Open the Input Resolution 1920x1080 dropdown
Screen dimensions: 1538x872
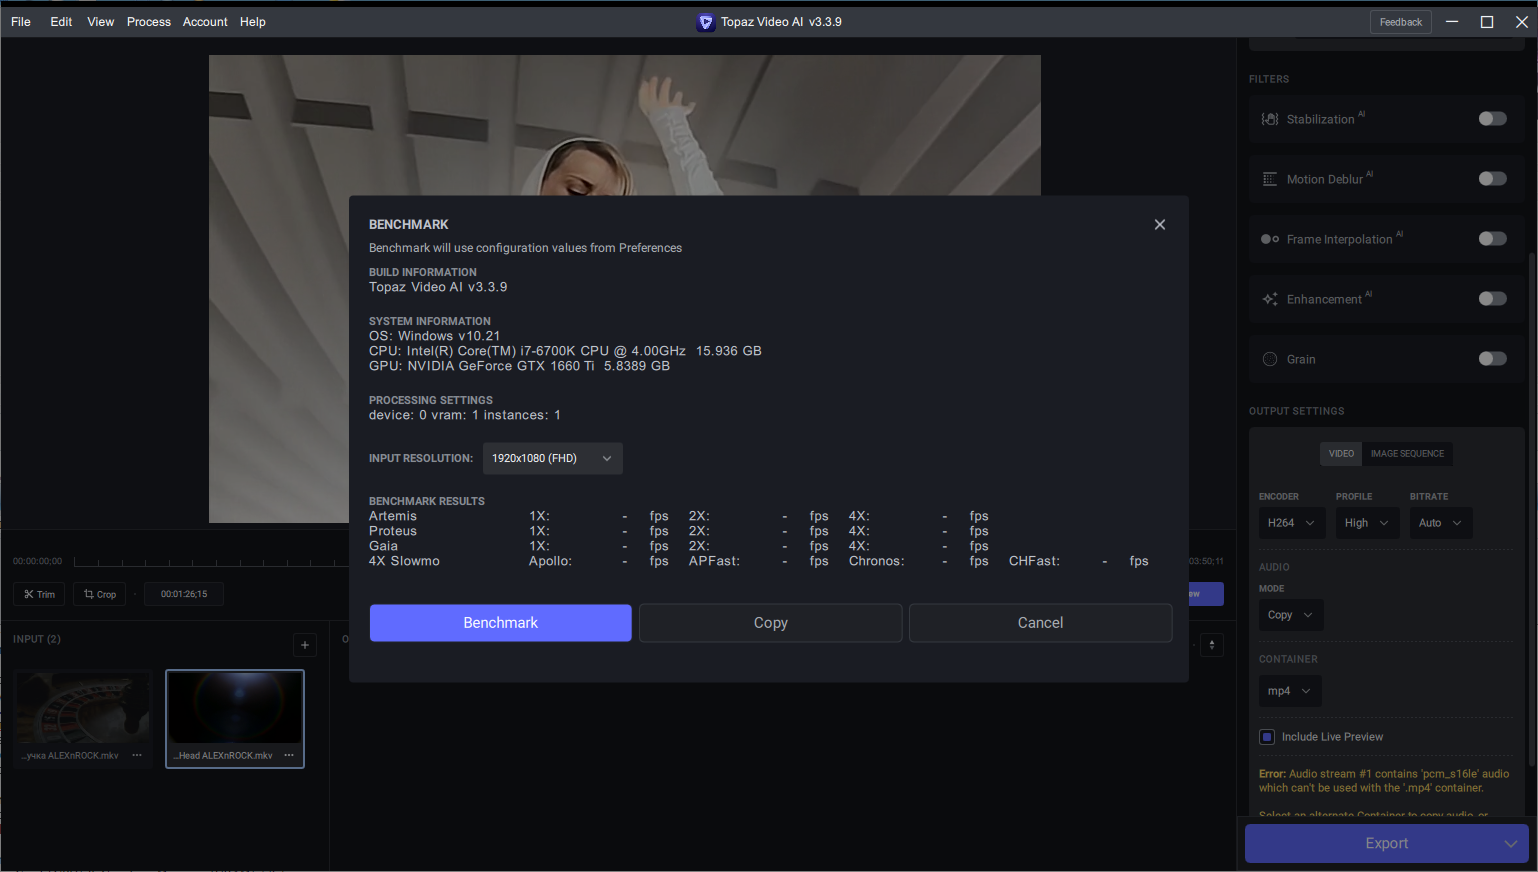click(x=553, y=458)
